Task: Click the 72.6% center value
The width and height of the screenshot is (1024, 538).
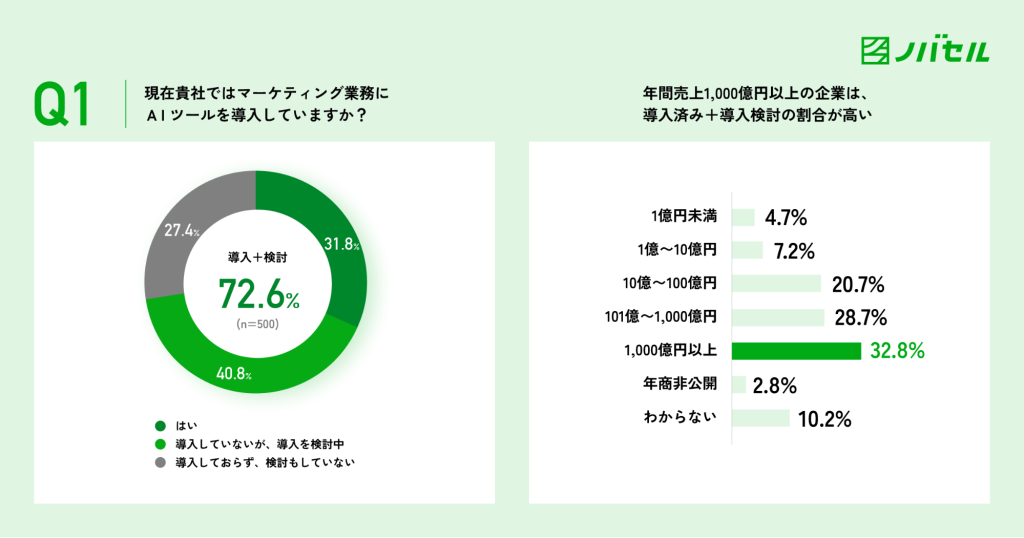Action: pyautogui.click(x=259, y=293)
